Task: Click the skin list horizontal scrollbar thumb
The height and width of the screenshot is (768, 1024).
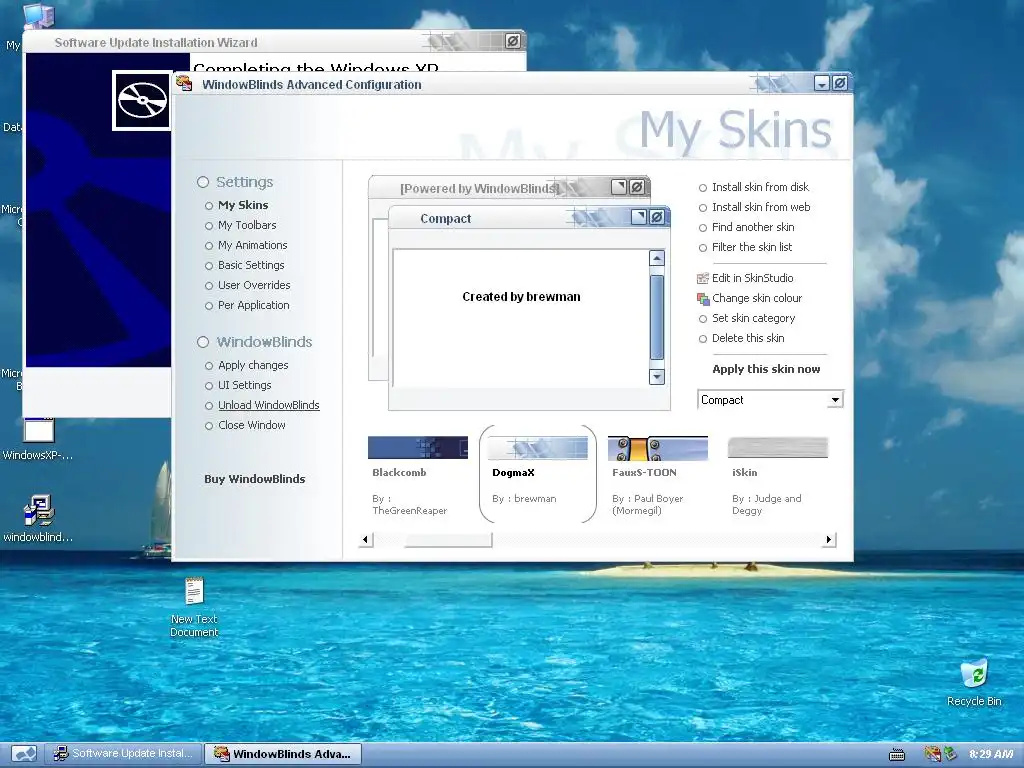Action: pyautogui.click(x=448, y=540)
